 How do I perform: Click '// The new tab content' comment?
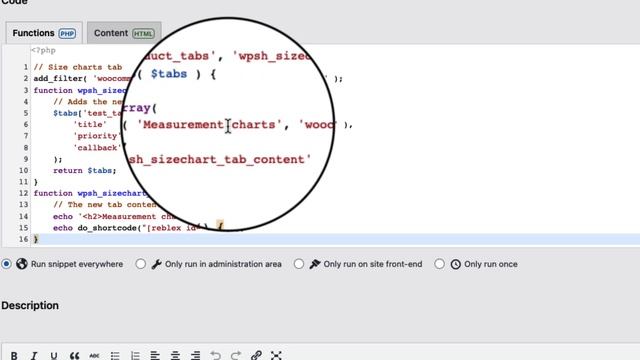[x=104, y=205]
